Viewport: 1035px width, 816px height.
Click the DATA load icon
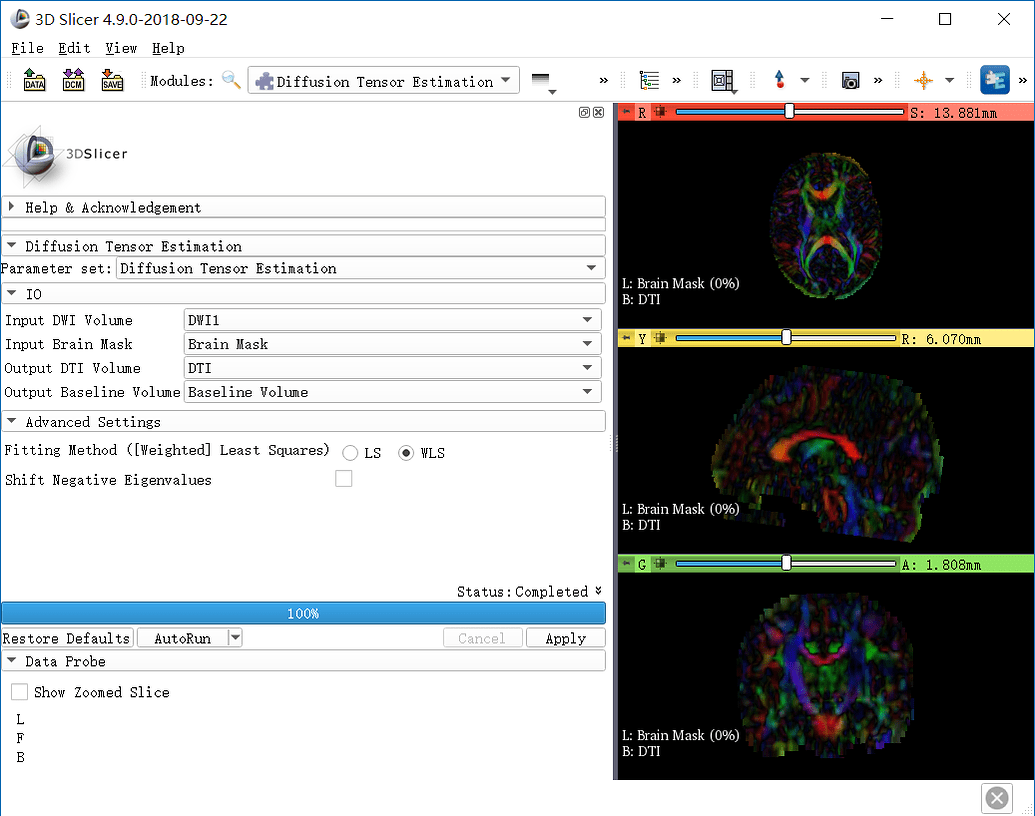[35, 81]
